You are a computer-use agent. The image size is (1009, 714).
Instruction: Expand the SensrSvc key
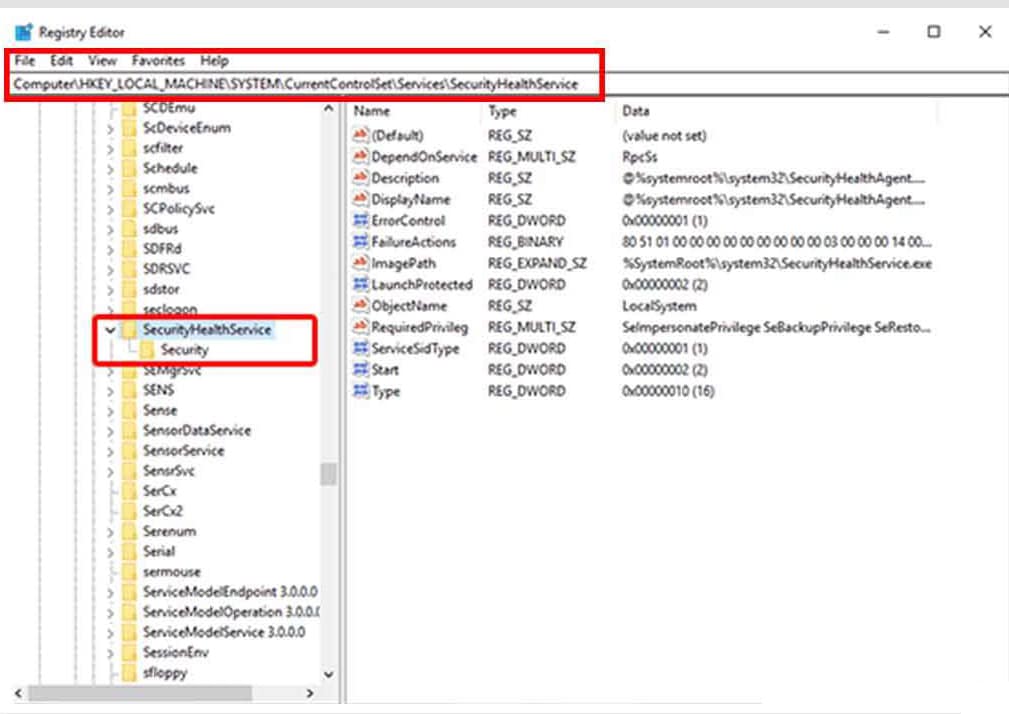[x=110, y=472]
